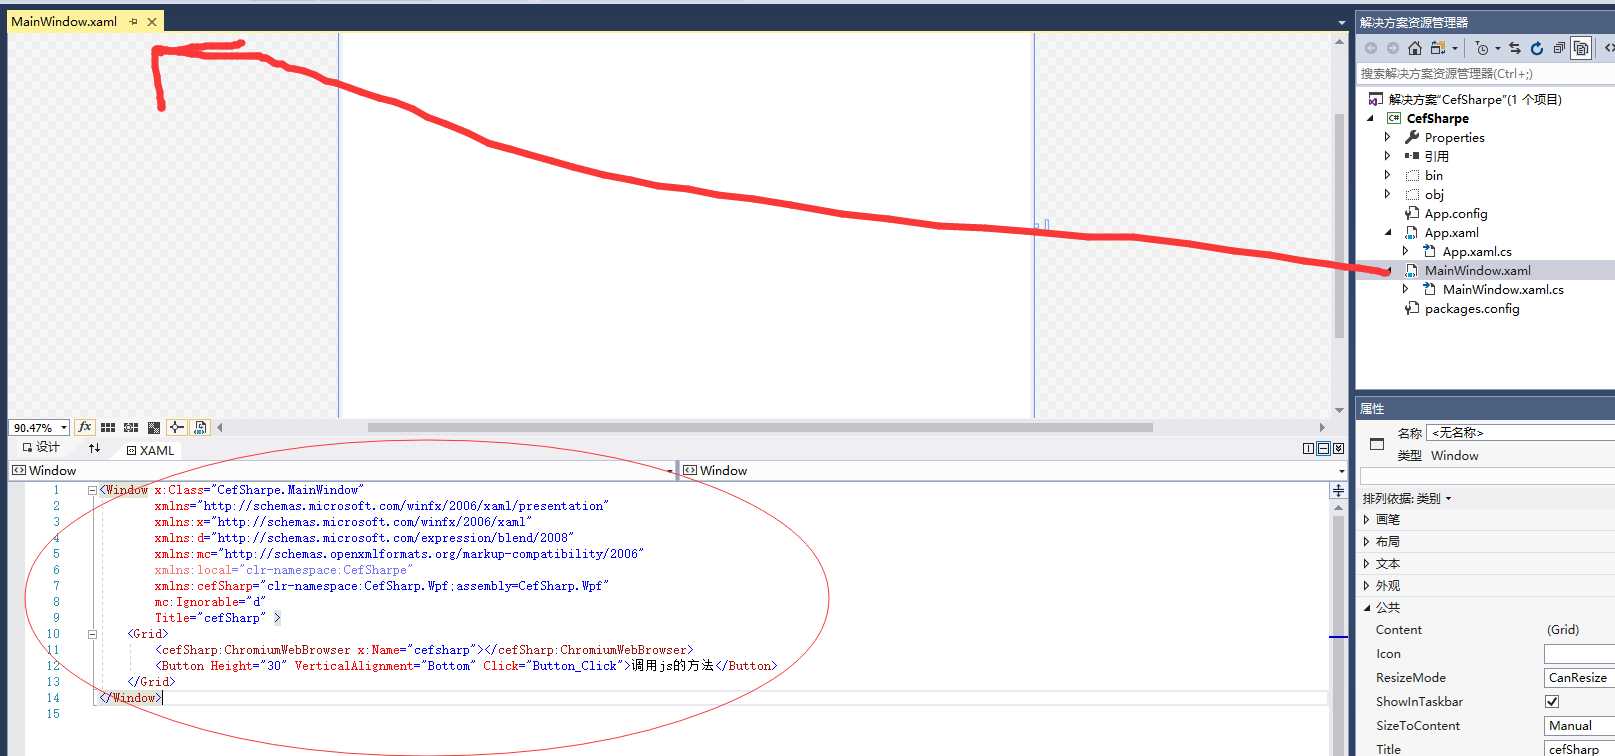This screenshot has height=756, width=1615.
Task: Click the Solution Explorer search box
Action: click(x=1485, y=74)
